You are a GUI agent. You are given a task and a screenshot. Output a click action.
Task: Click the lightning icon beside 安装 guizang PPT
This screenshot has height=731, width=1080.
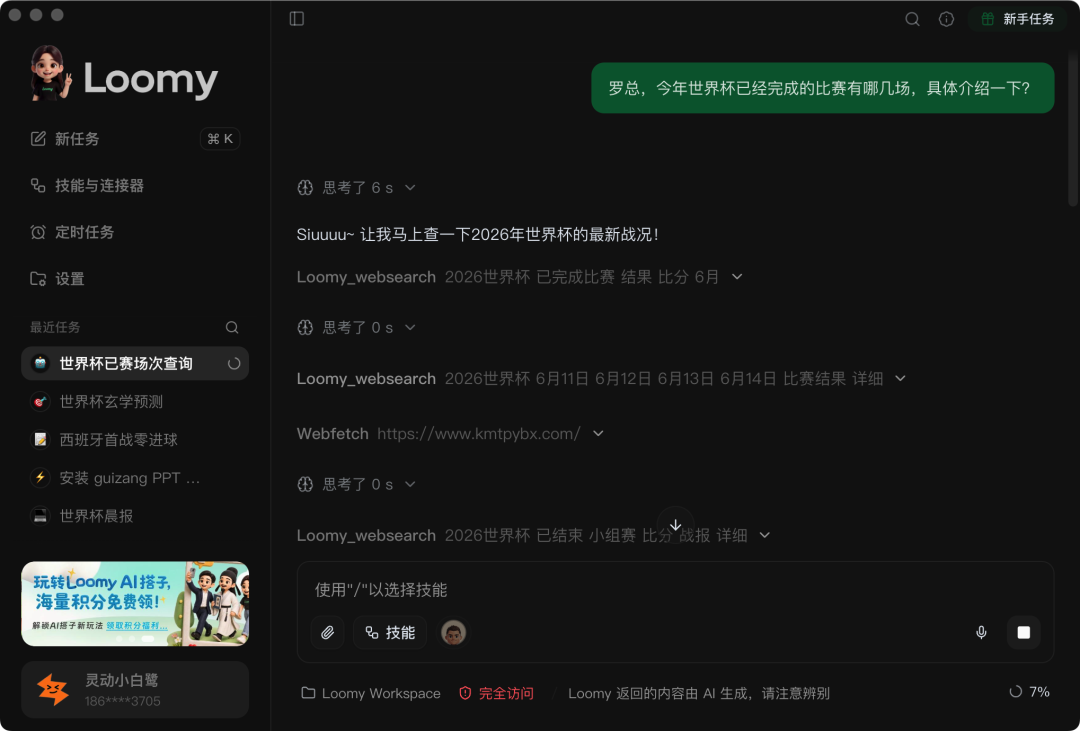(40, 477)
